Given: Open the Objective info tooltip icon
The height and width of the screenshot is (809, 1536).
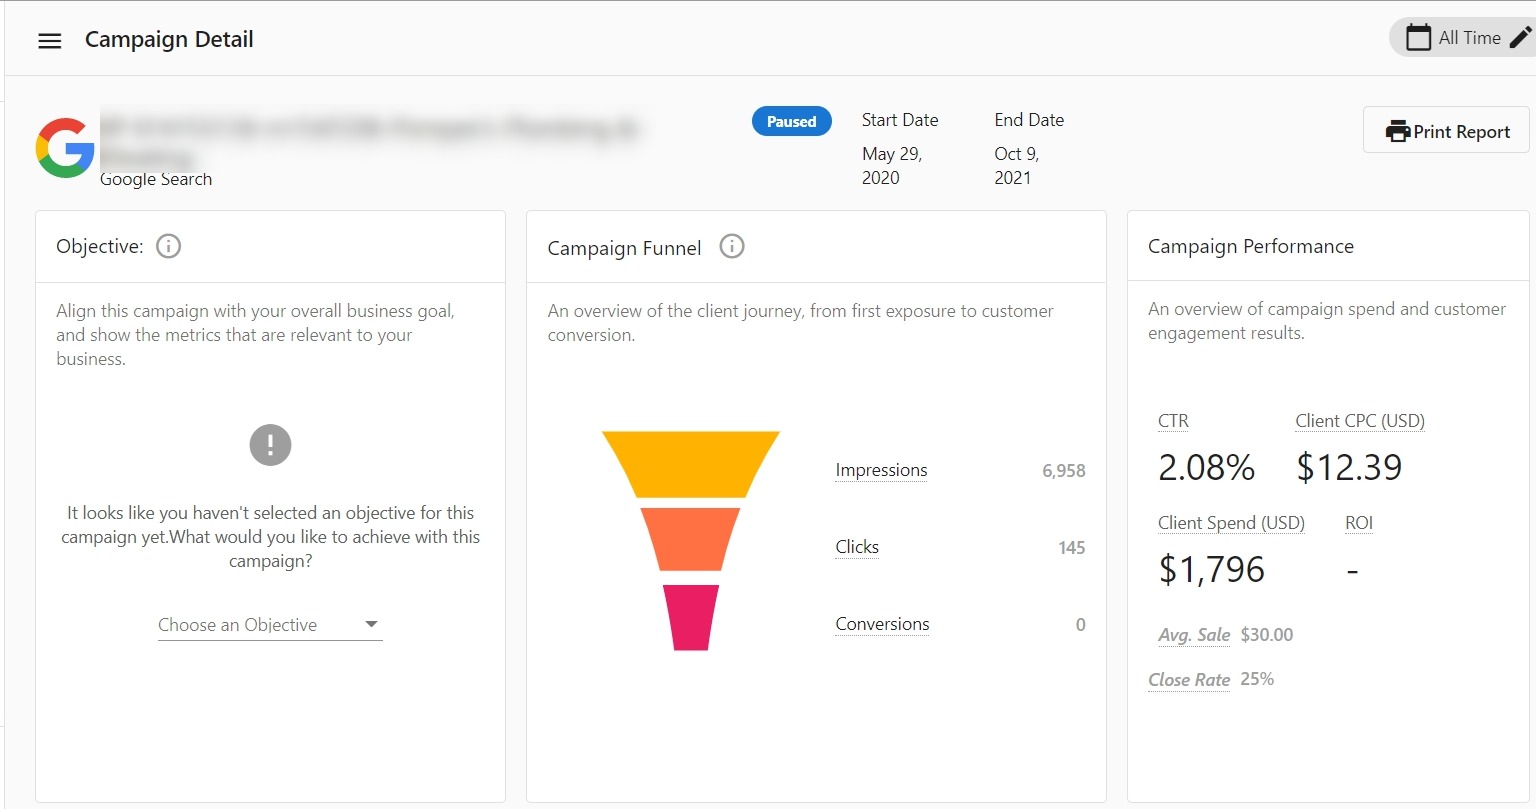Looking at the screenshot, I should point(168,246).
